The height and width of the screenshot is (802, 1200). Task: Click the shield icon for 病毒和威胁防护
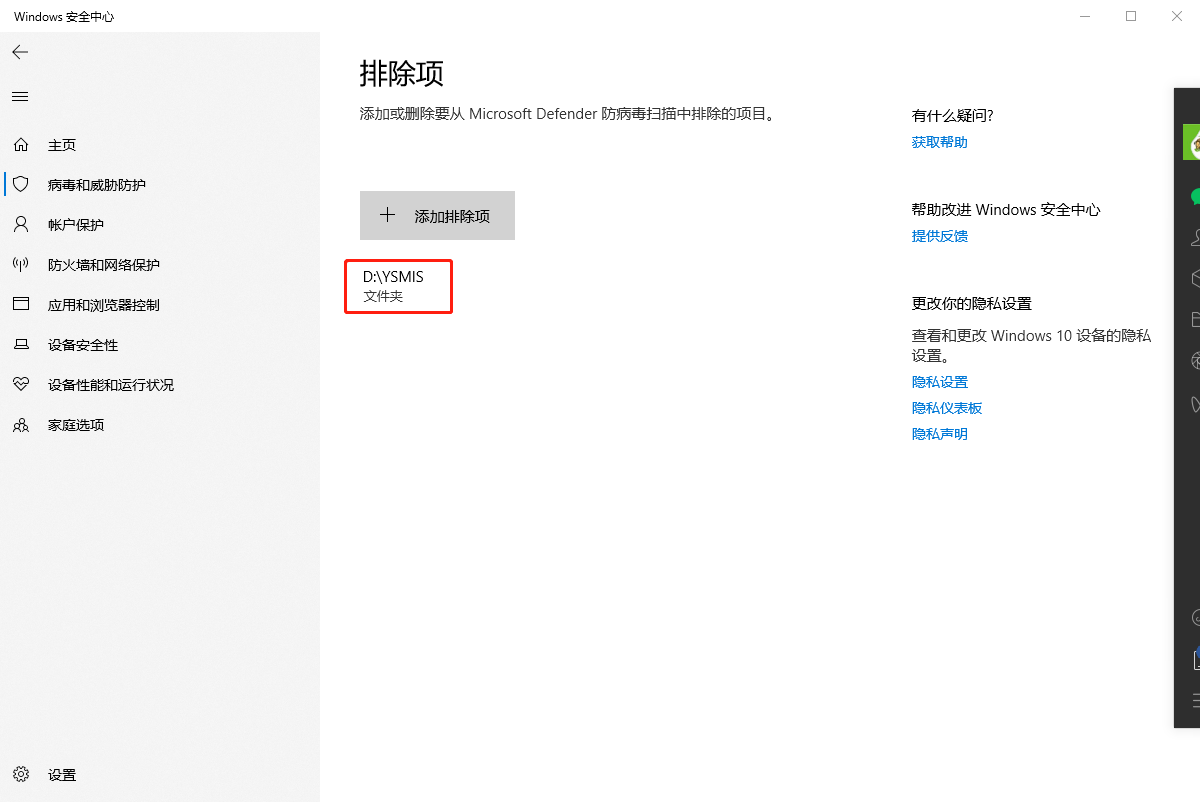click(21, 185)
